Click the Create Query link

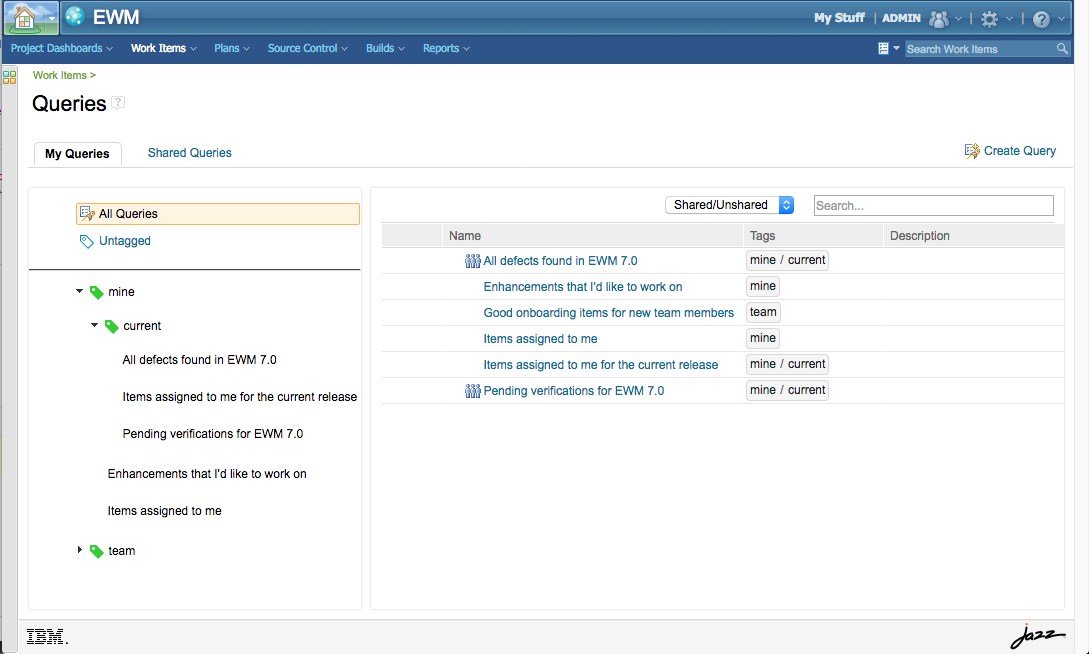[1018, 150]
